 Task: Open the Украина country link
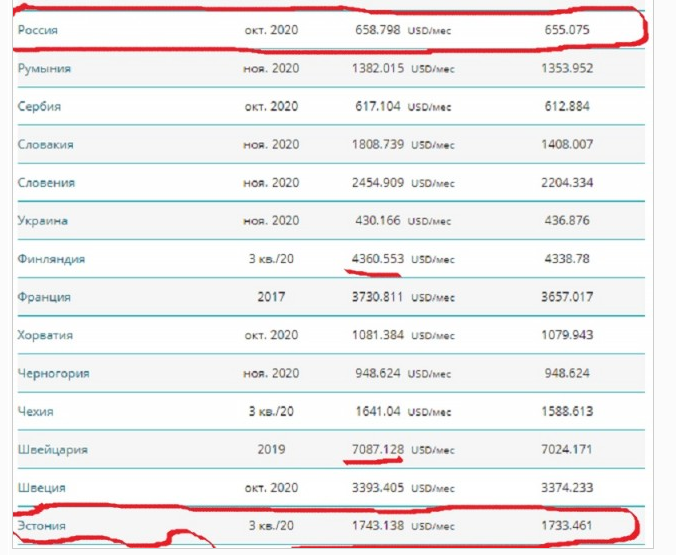[43, 221]
